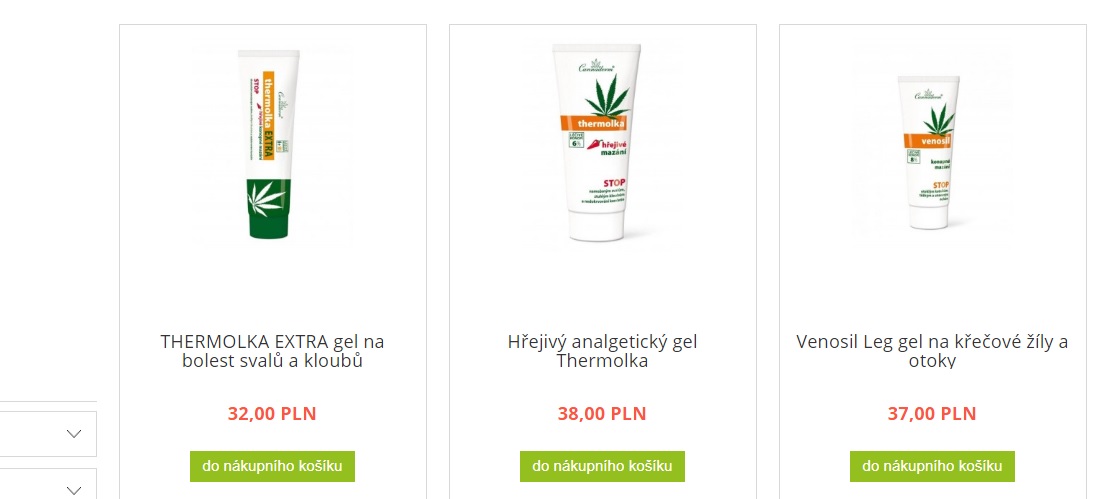Image resolution: width=1097 pixels, height=499 pixels.
Task: Open Hřejivý analgetický gel Thermolka title link
Action: pyautogui.click(x=602, y=351)
